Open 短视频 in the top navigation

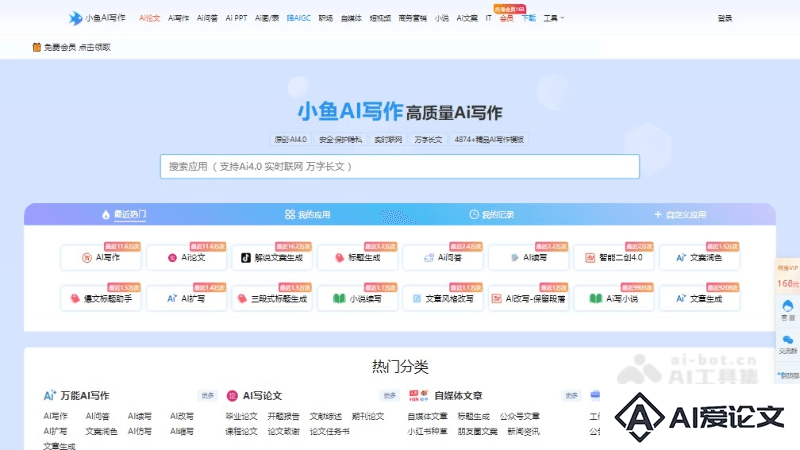point(380,18)
